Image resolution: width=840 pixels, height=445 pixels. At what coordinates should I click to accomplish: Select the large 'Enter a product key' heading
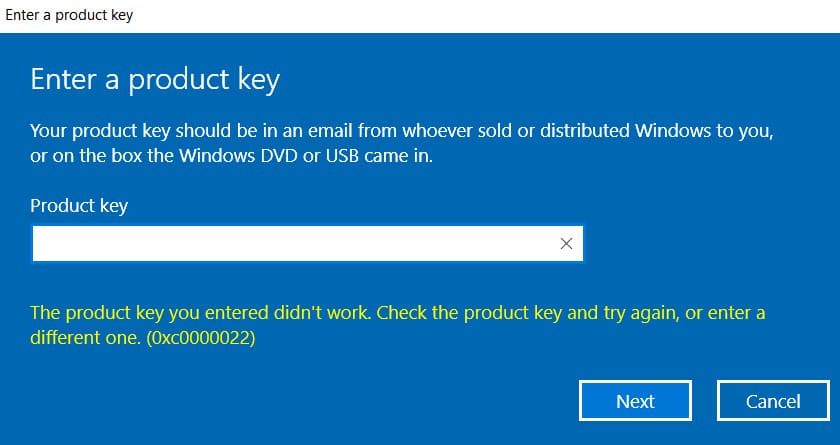(x=155, y=80)
